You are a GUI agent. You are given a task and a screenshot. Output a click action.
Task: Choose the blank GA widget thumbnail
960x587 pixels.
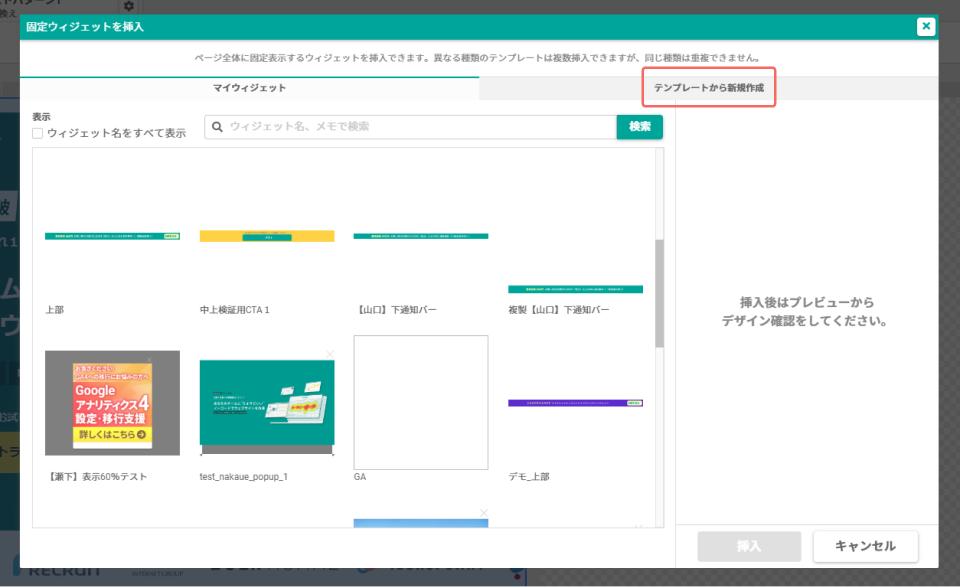[421, 402]
